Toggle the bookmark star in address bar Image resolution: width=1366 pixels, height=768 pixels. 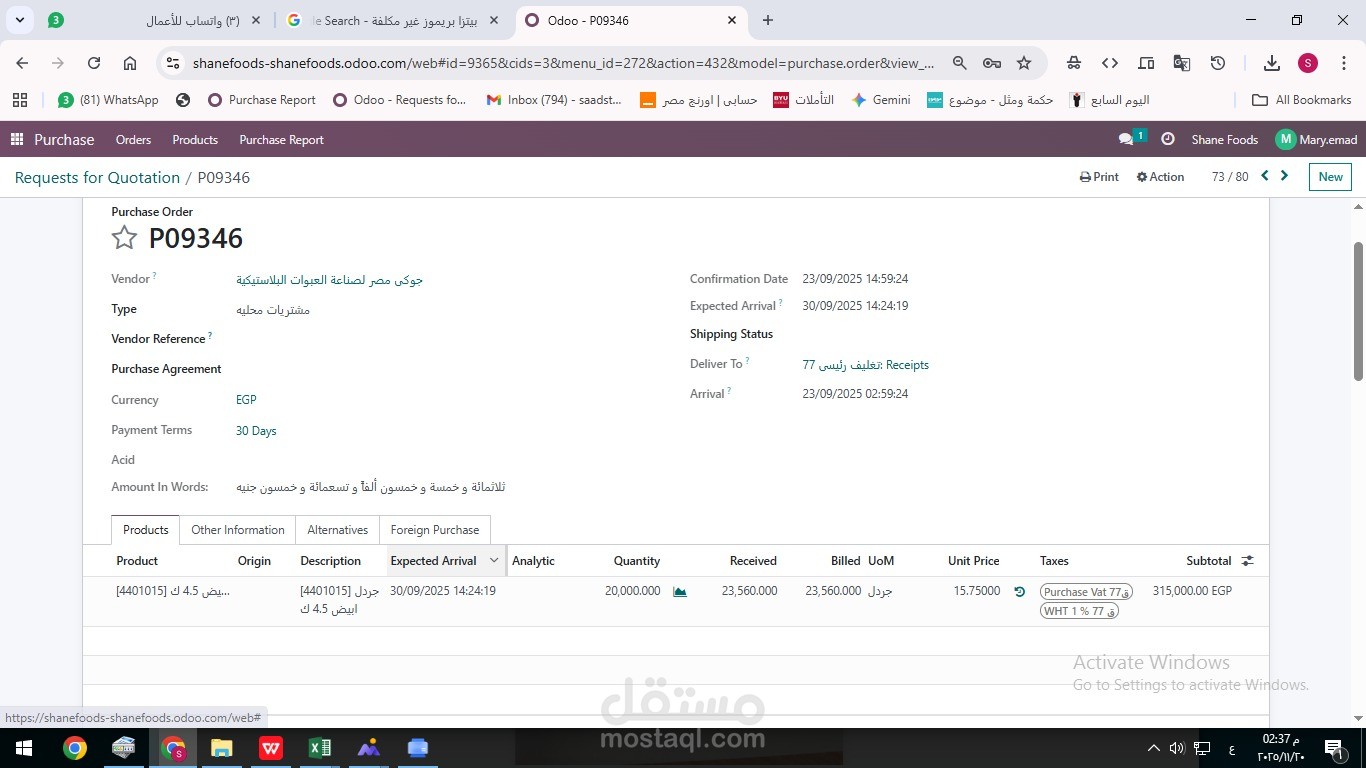click(x=1023, y=62)
